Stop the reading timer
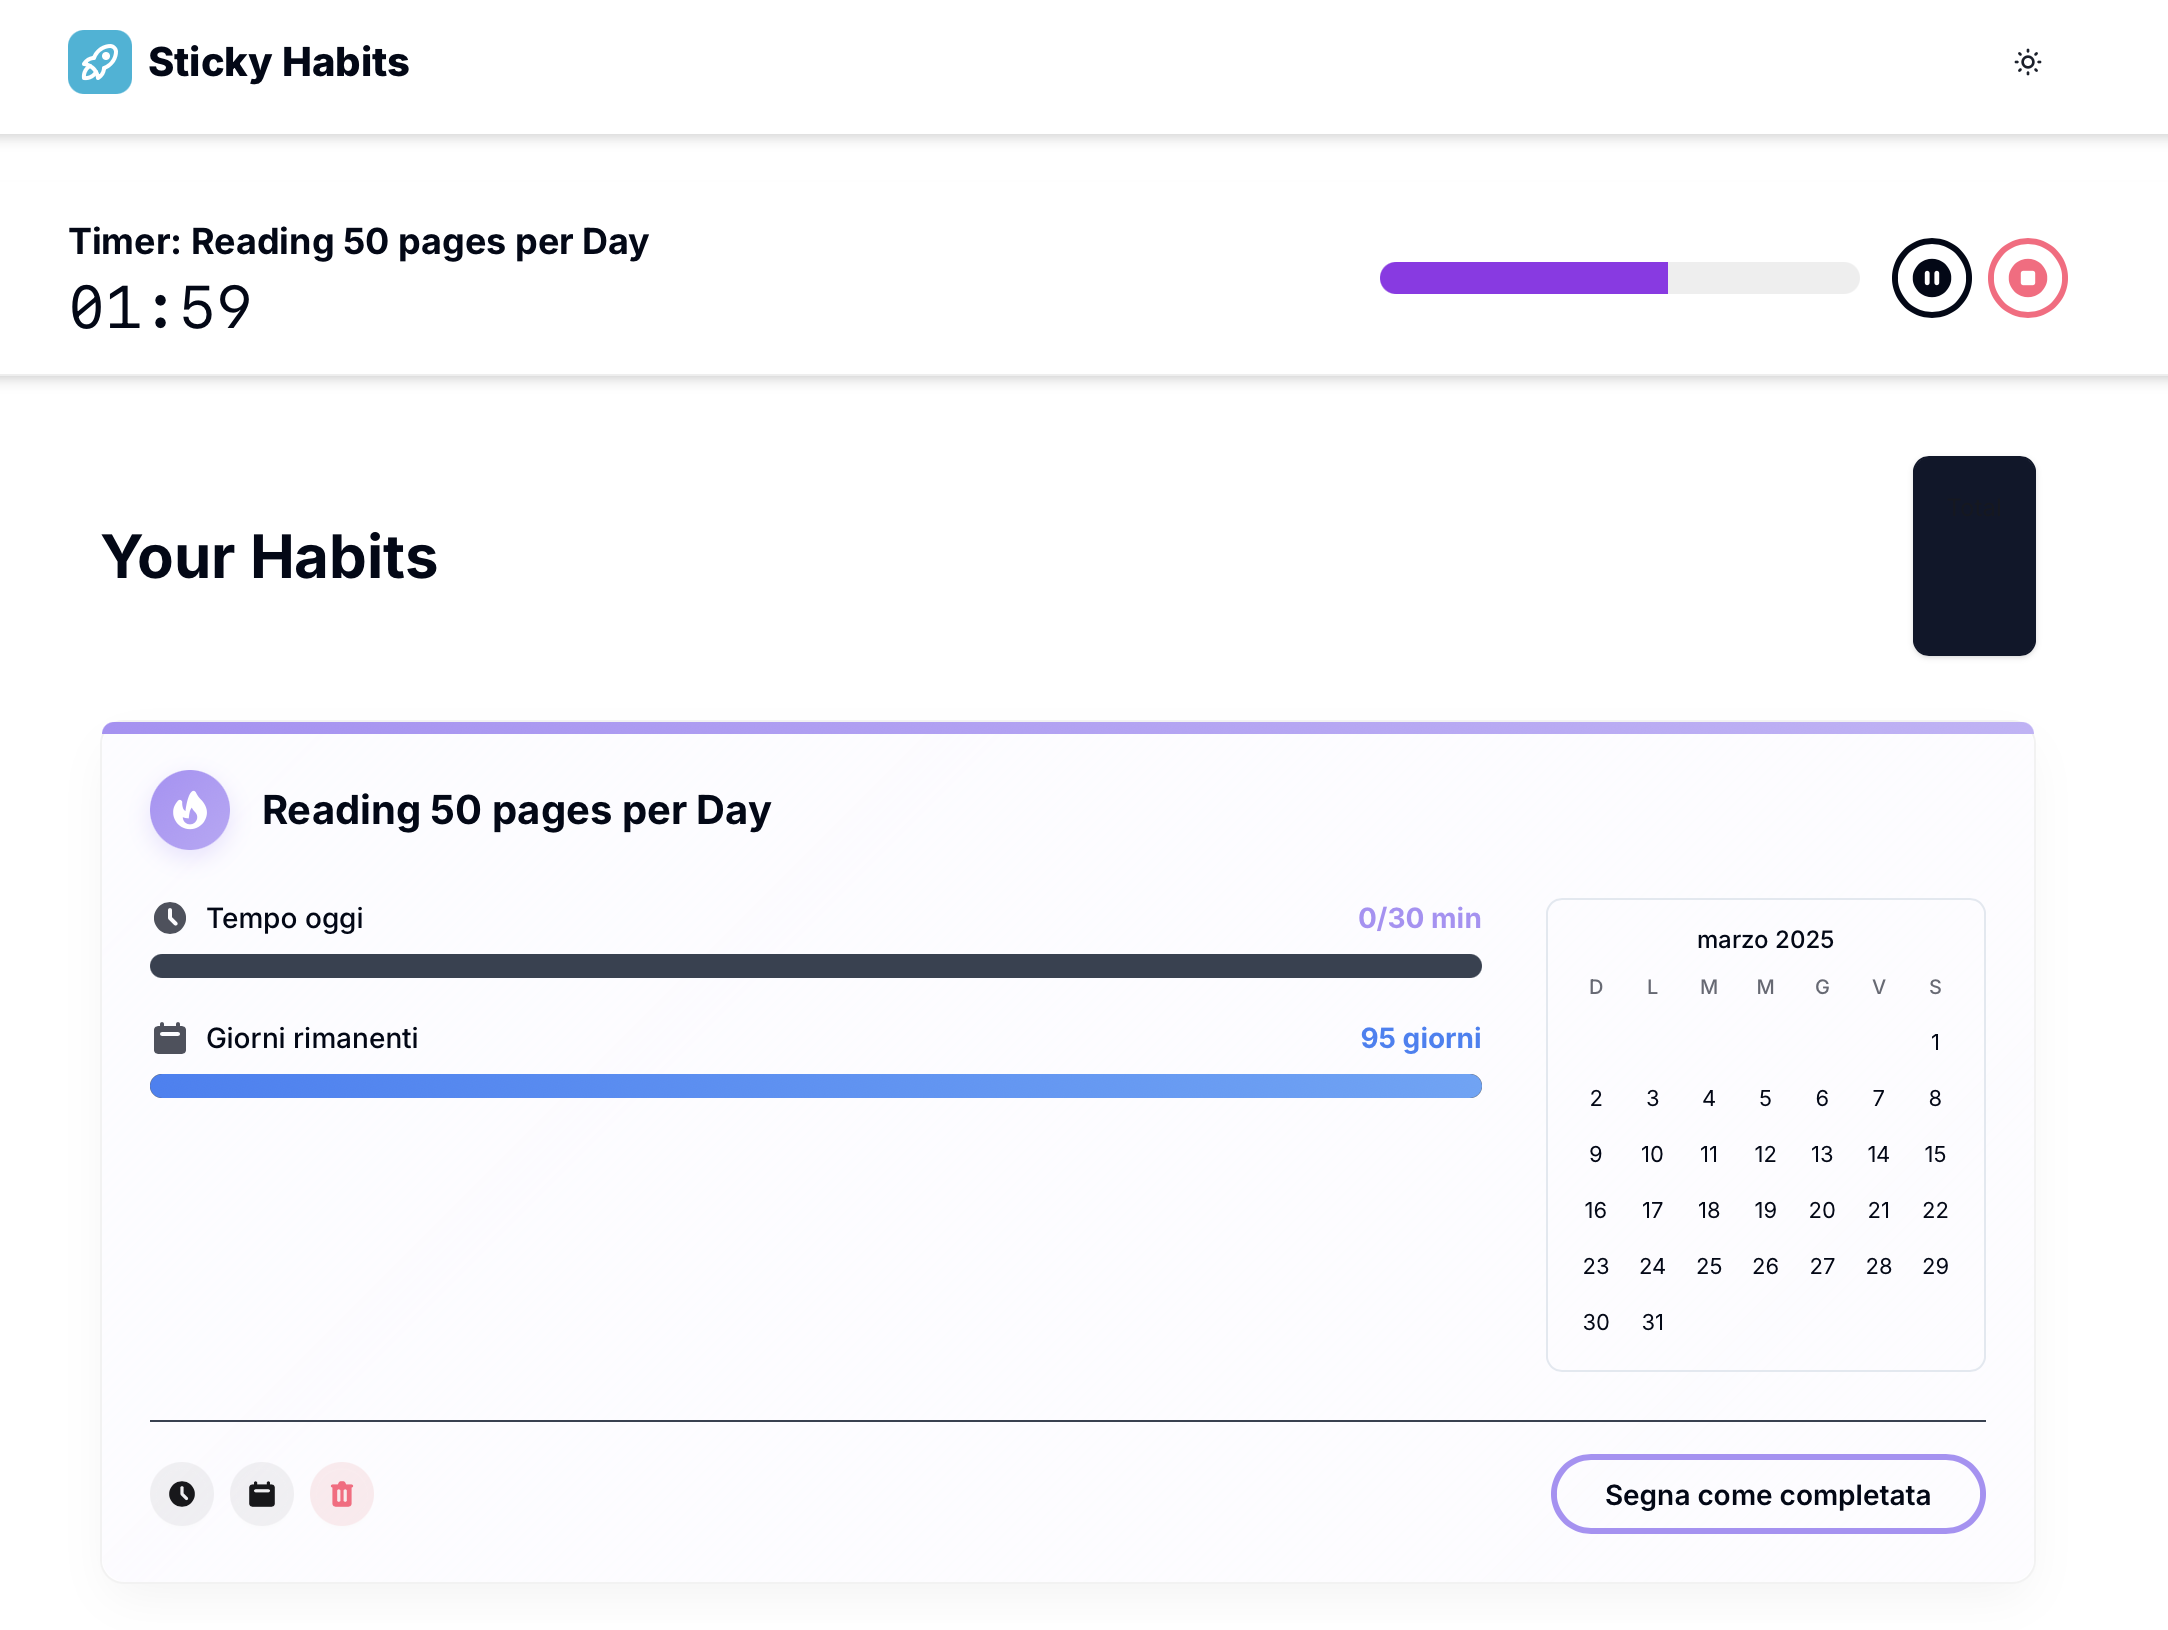2168x1630 pixels. tap(2027, 278)
